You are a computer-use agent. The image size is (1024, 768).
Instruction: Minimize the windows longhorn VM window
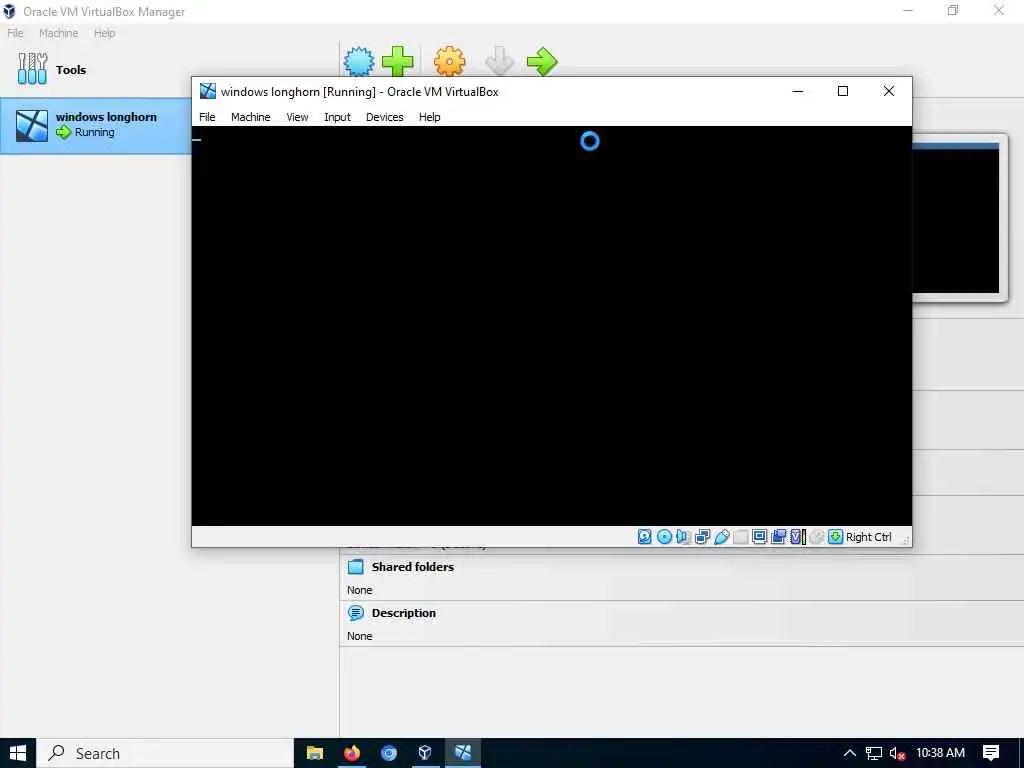click(x=797, y=91)
